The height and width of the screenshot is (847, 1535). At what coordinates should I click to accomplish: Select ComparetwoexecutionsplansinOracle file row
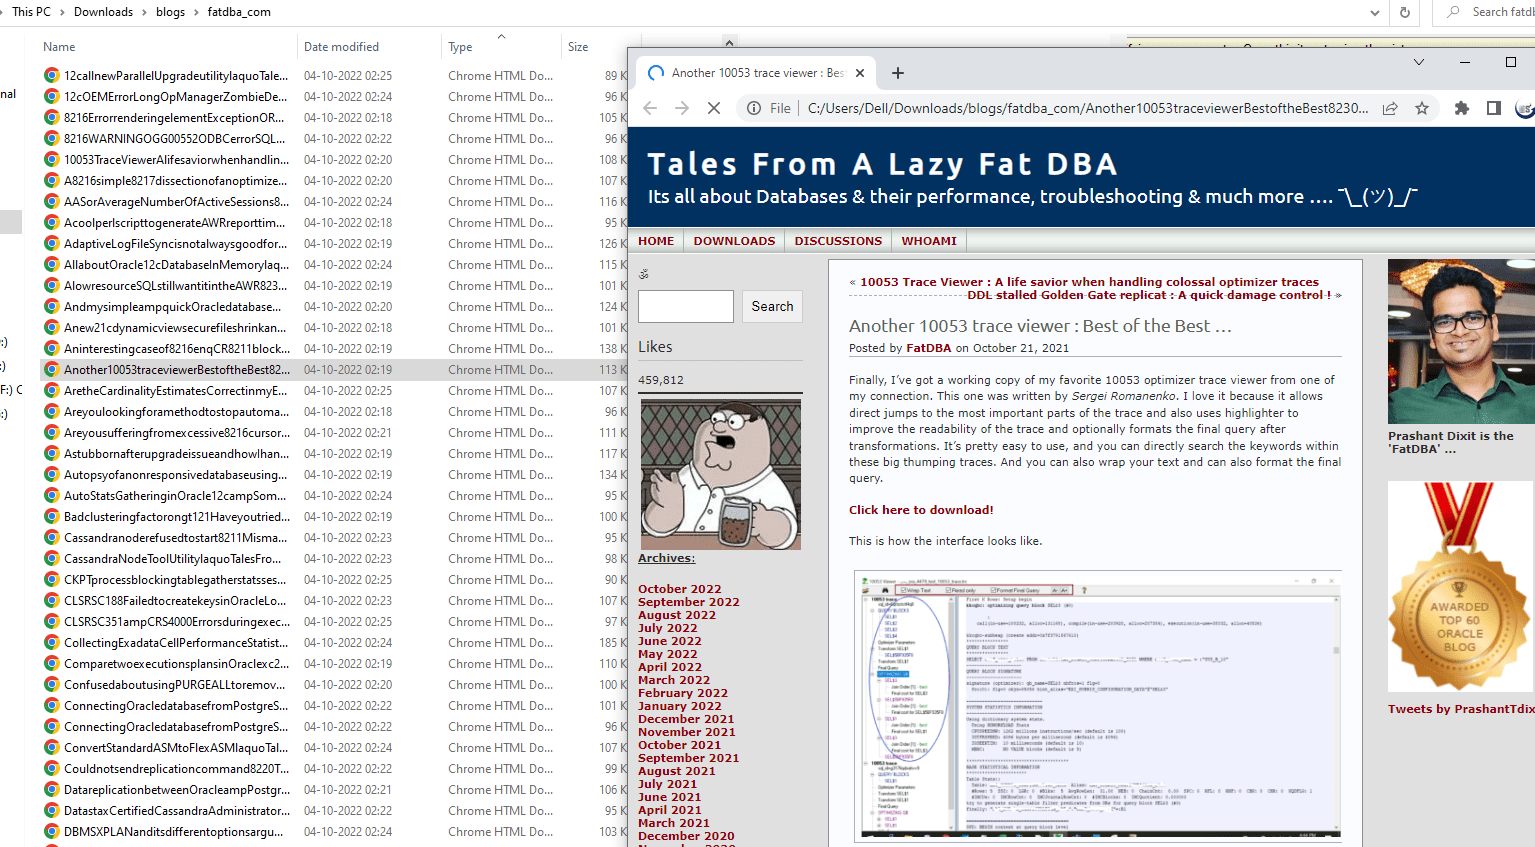pyautogui.click(x=333, y=663)
